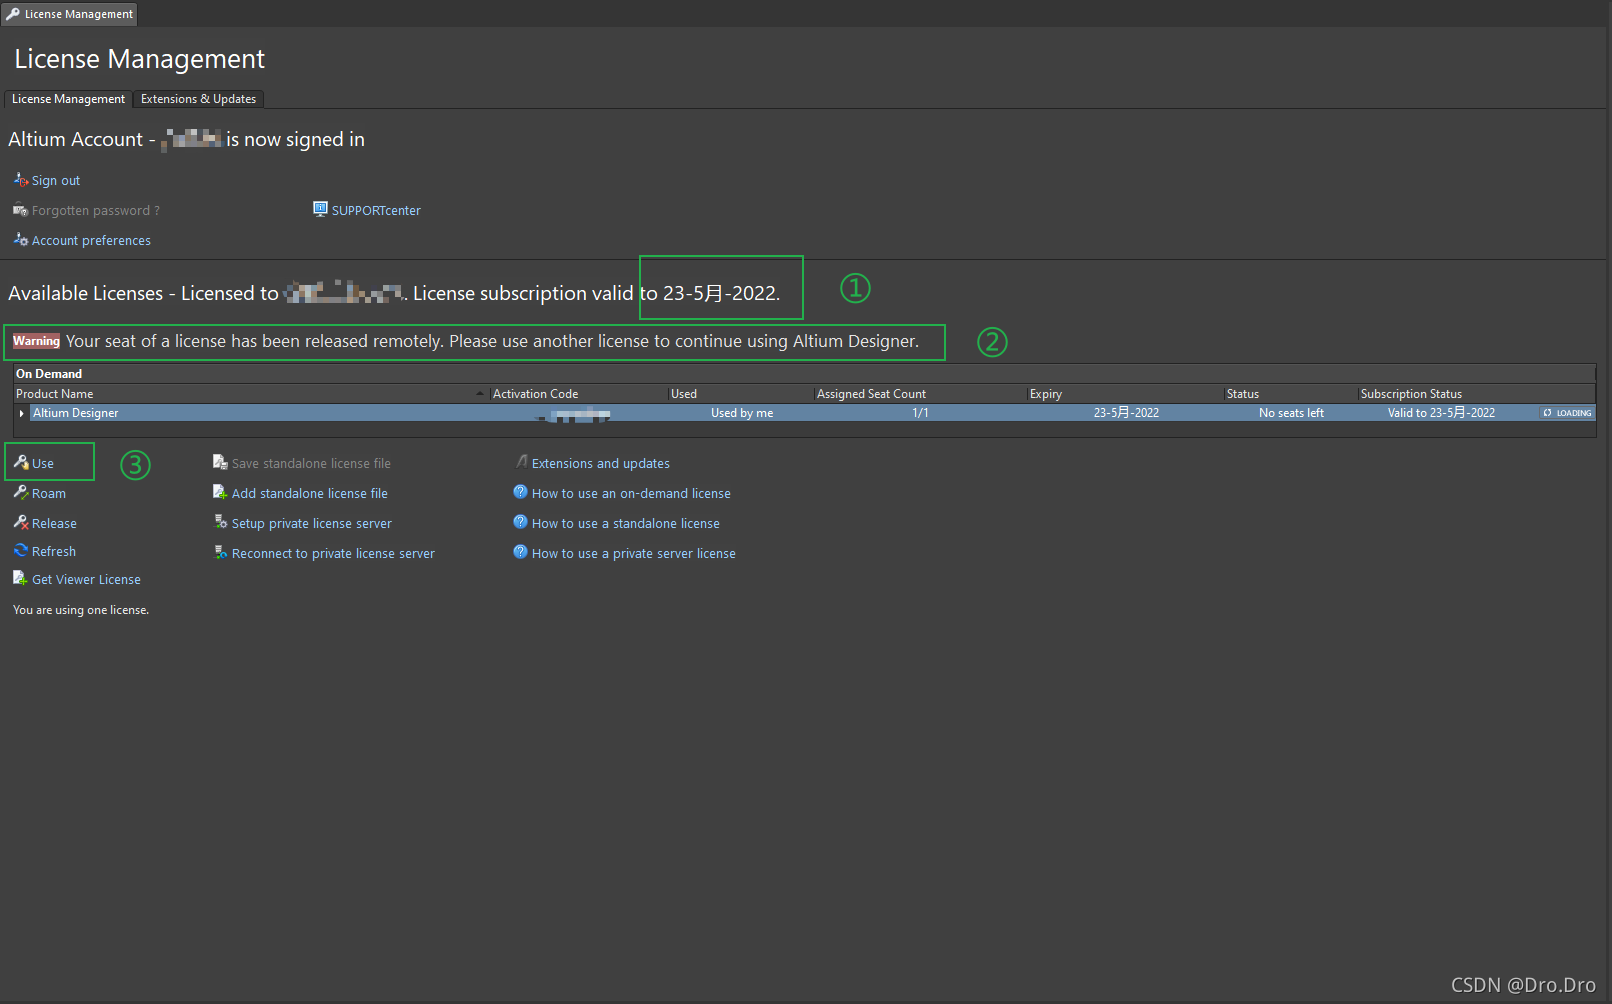Click Reconnect to private license server link

[x=333, y=553]
